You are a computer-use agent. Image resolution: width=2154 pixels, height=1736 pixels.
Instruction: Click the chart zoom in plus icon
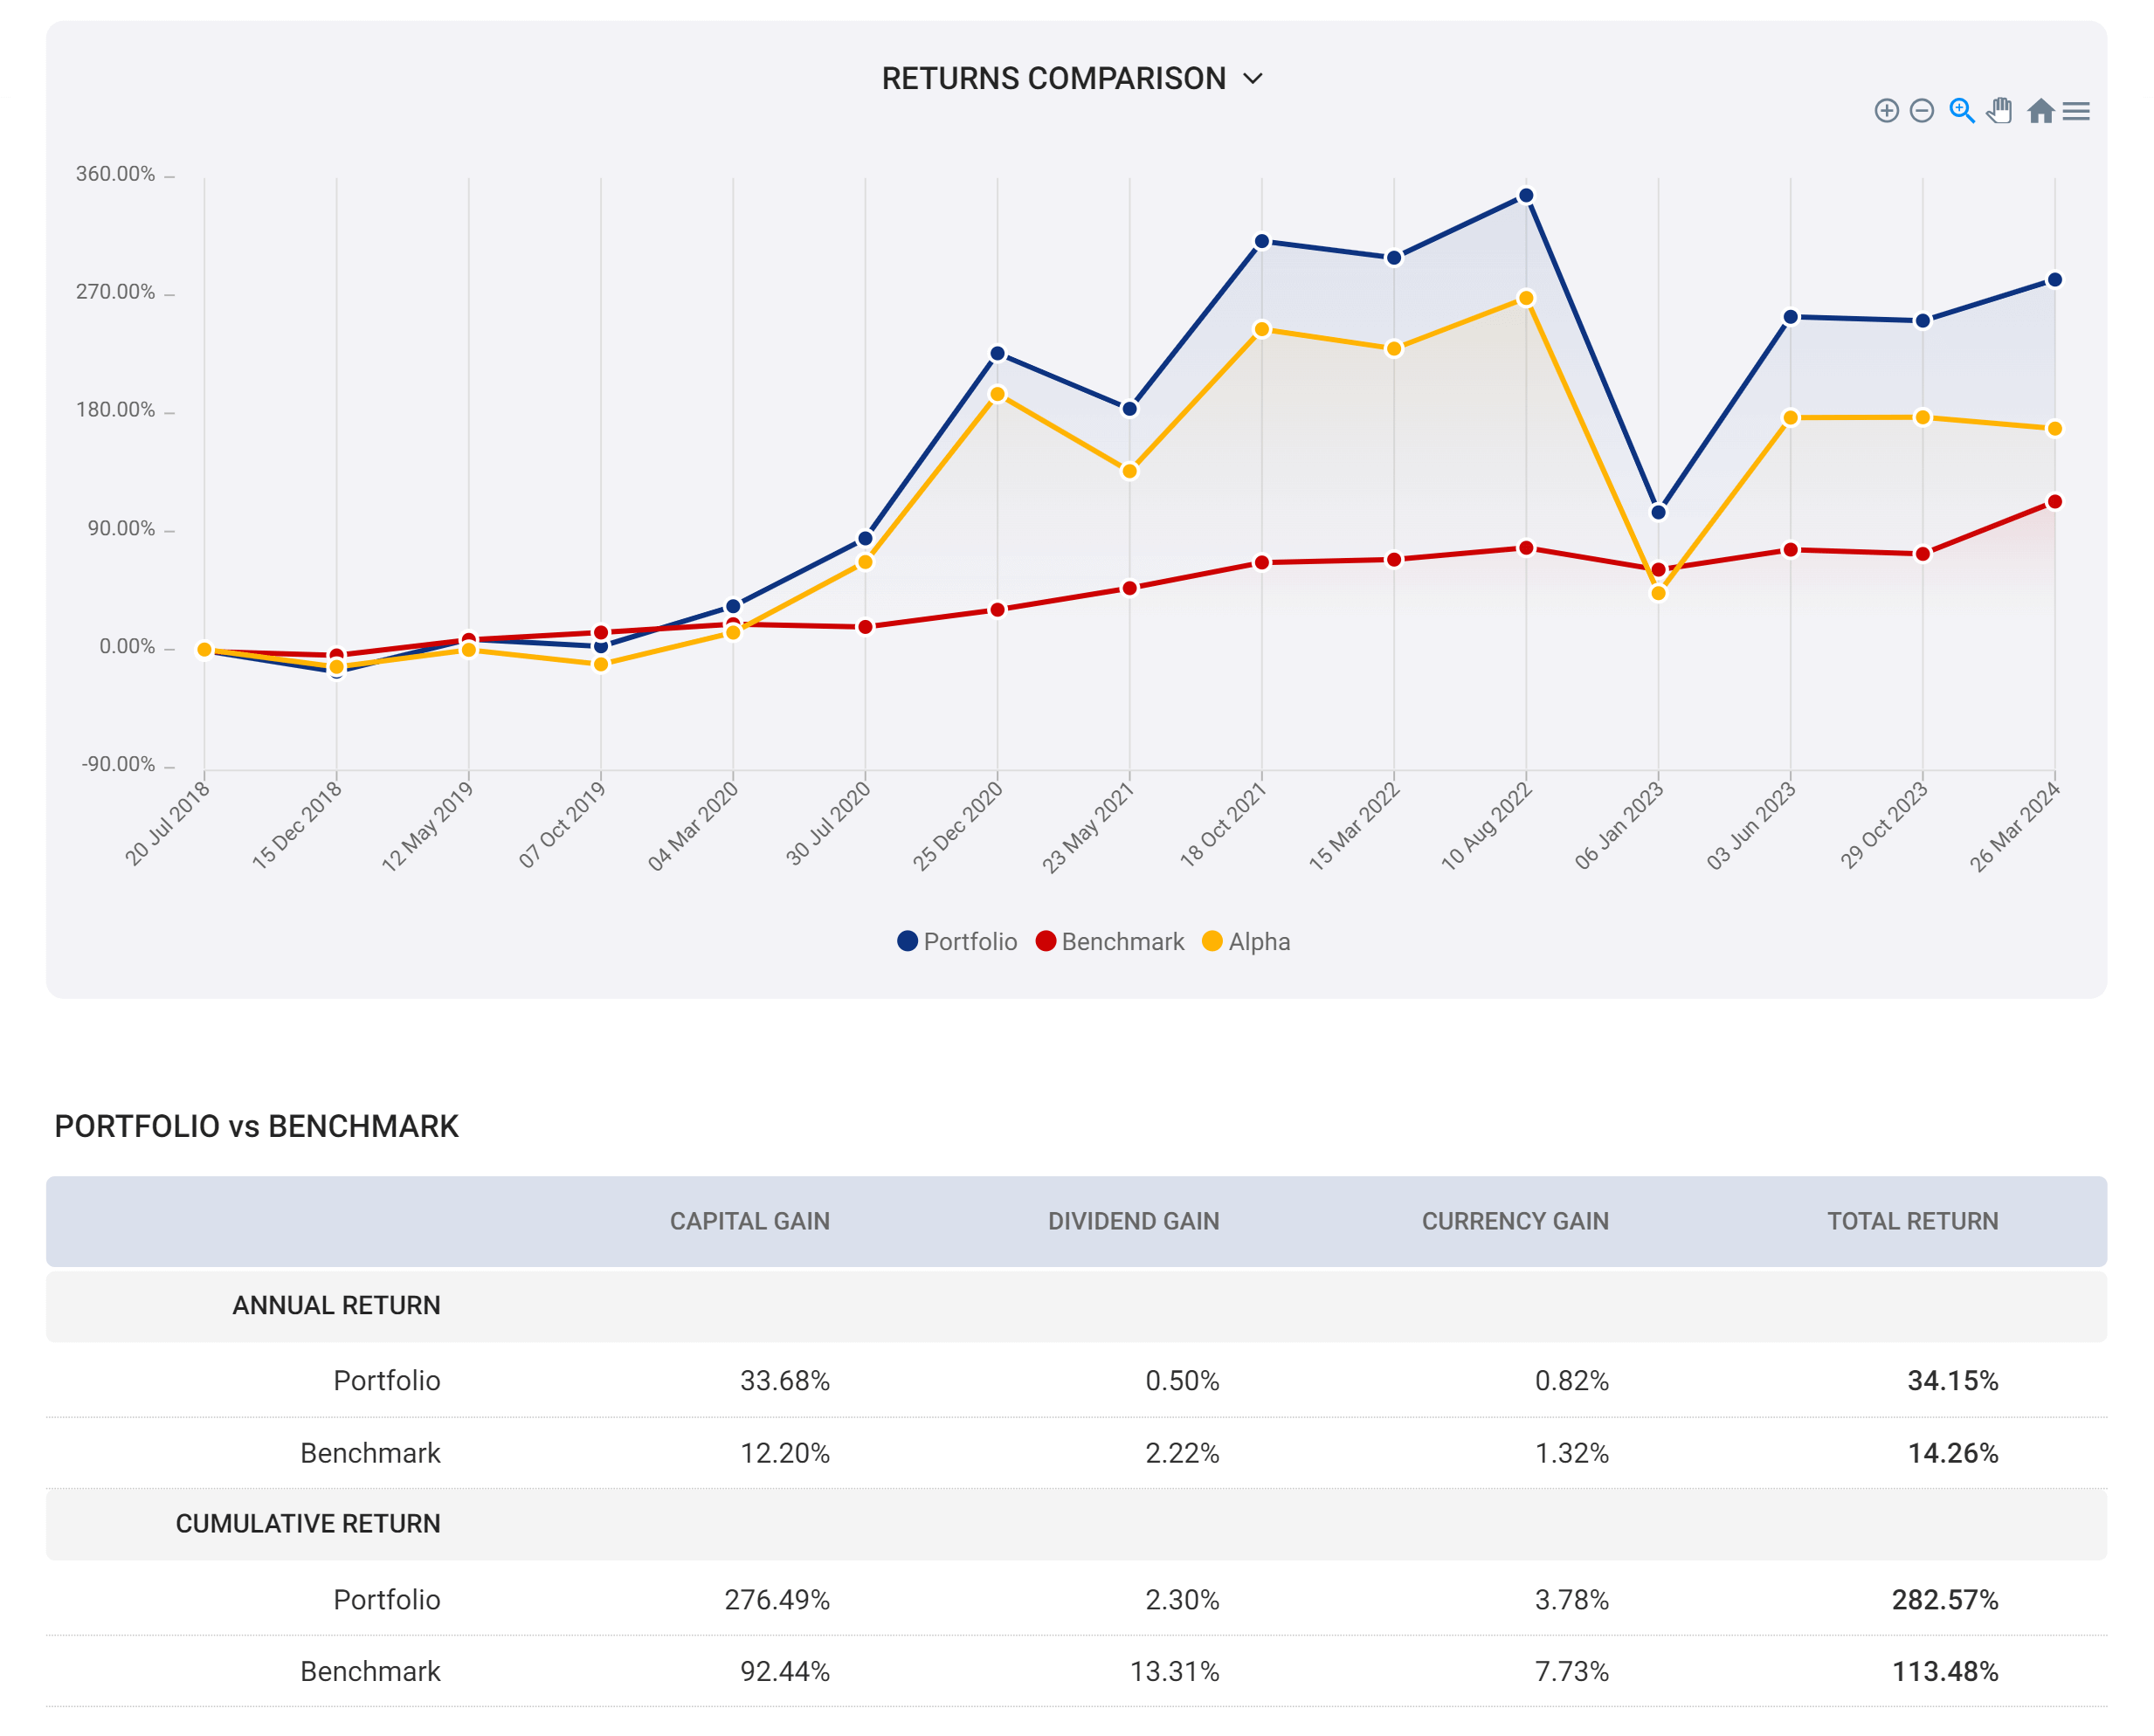point(1885,111)
